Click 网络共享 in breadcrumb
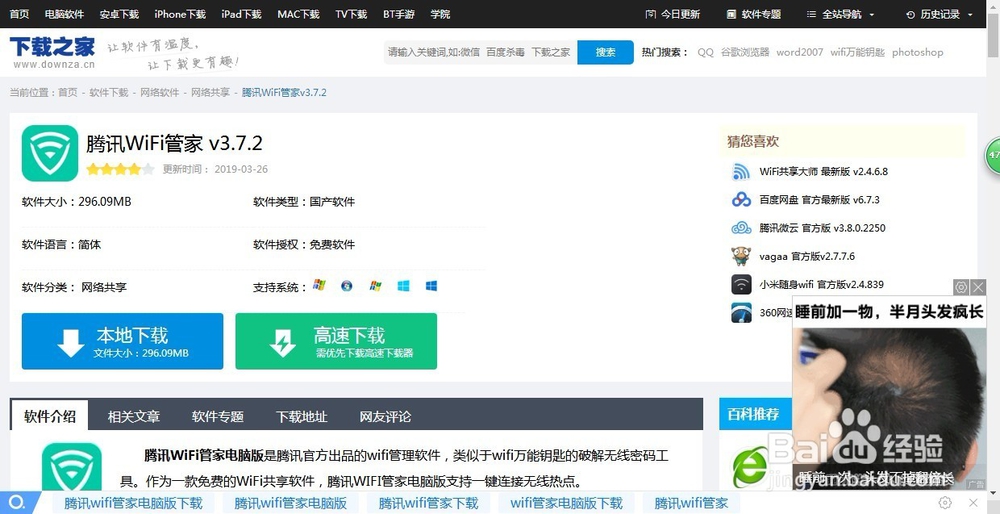Image resolution: width=1000 pixels, height=514 pixels. [210, 92]
